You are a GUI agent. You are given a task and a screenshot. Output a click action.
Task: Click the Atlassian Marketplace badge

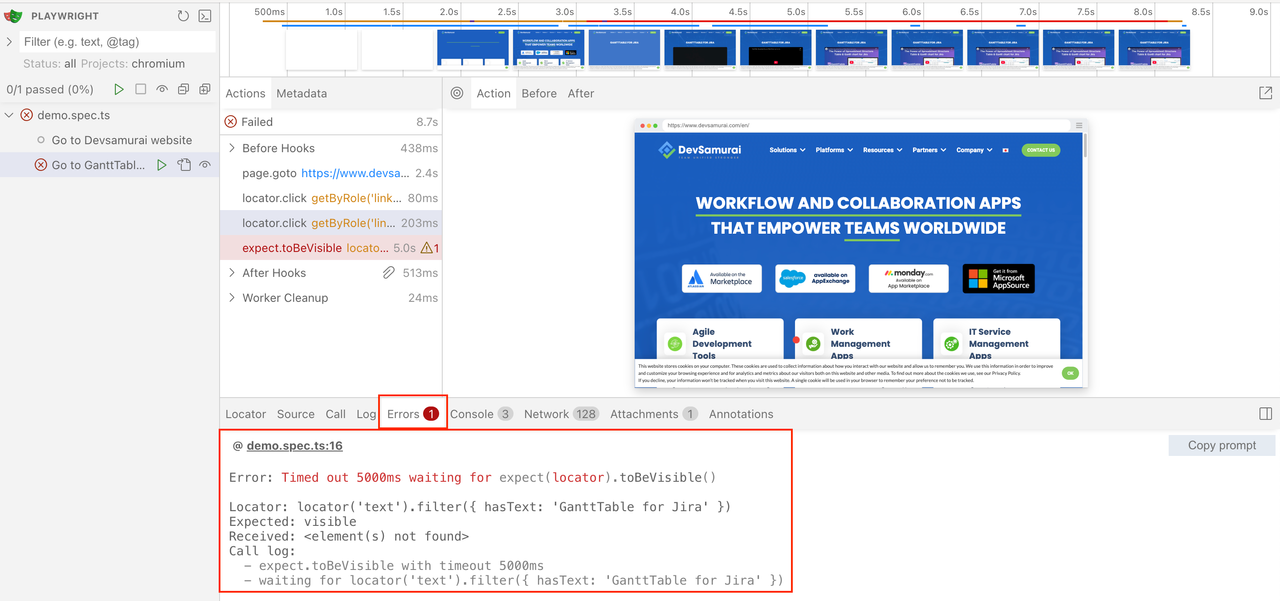(x=722, y=279)
